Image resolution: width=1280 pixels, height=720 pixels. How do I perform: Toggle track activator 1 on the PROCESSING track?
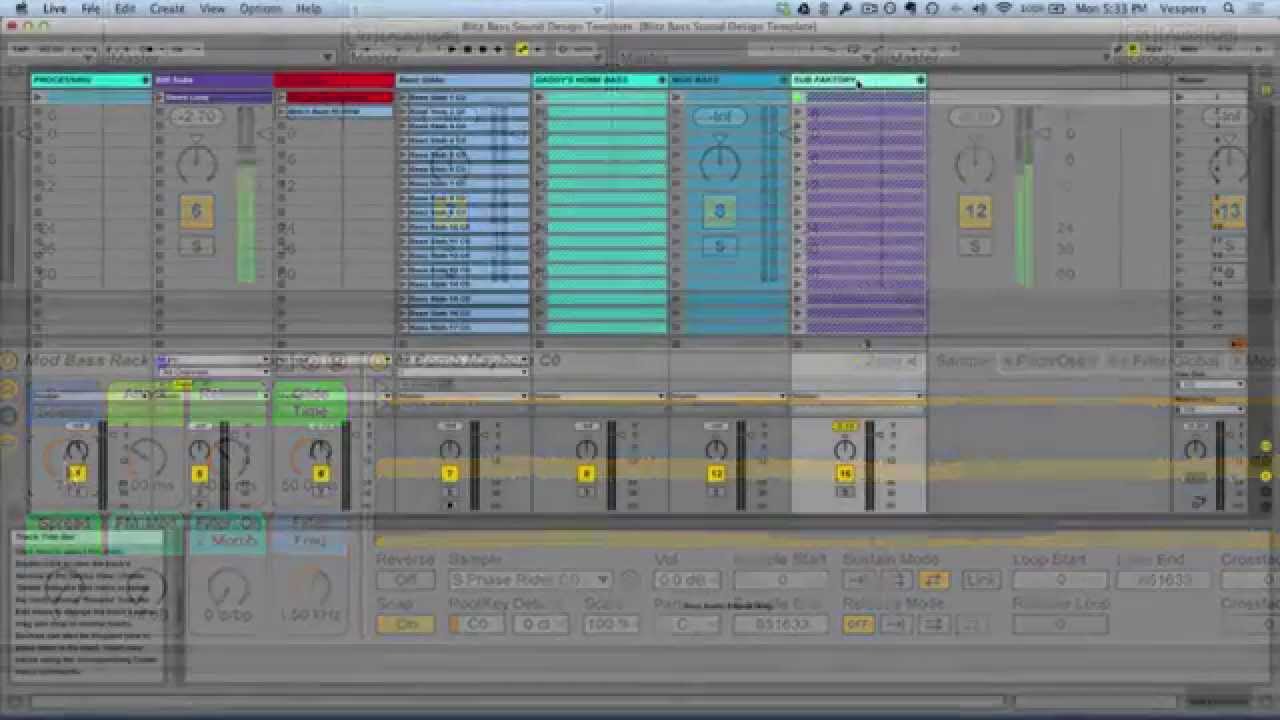[77, 474]
